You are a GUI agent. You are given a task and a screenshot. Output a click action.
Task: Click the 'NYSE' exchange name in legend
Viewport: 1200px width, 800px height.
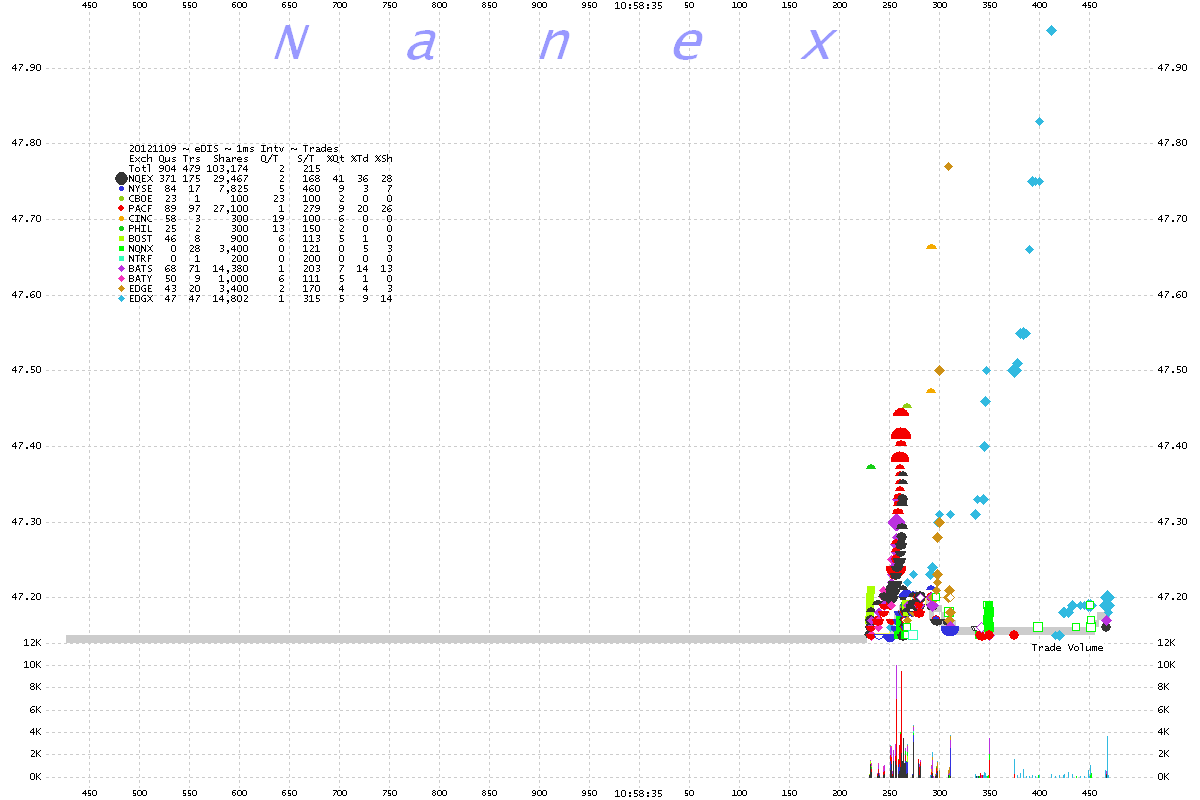point(141,188)
